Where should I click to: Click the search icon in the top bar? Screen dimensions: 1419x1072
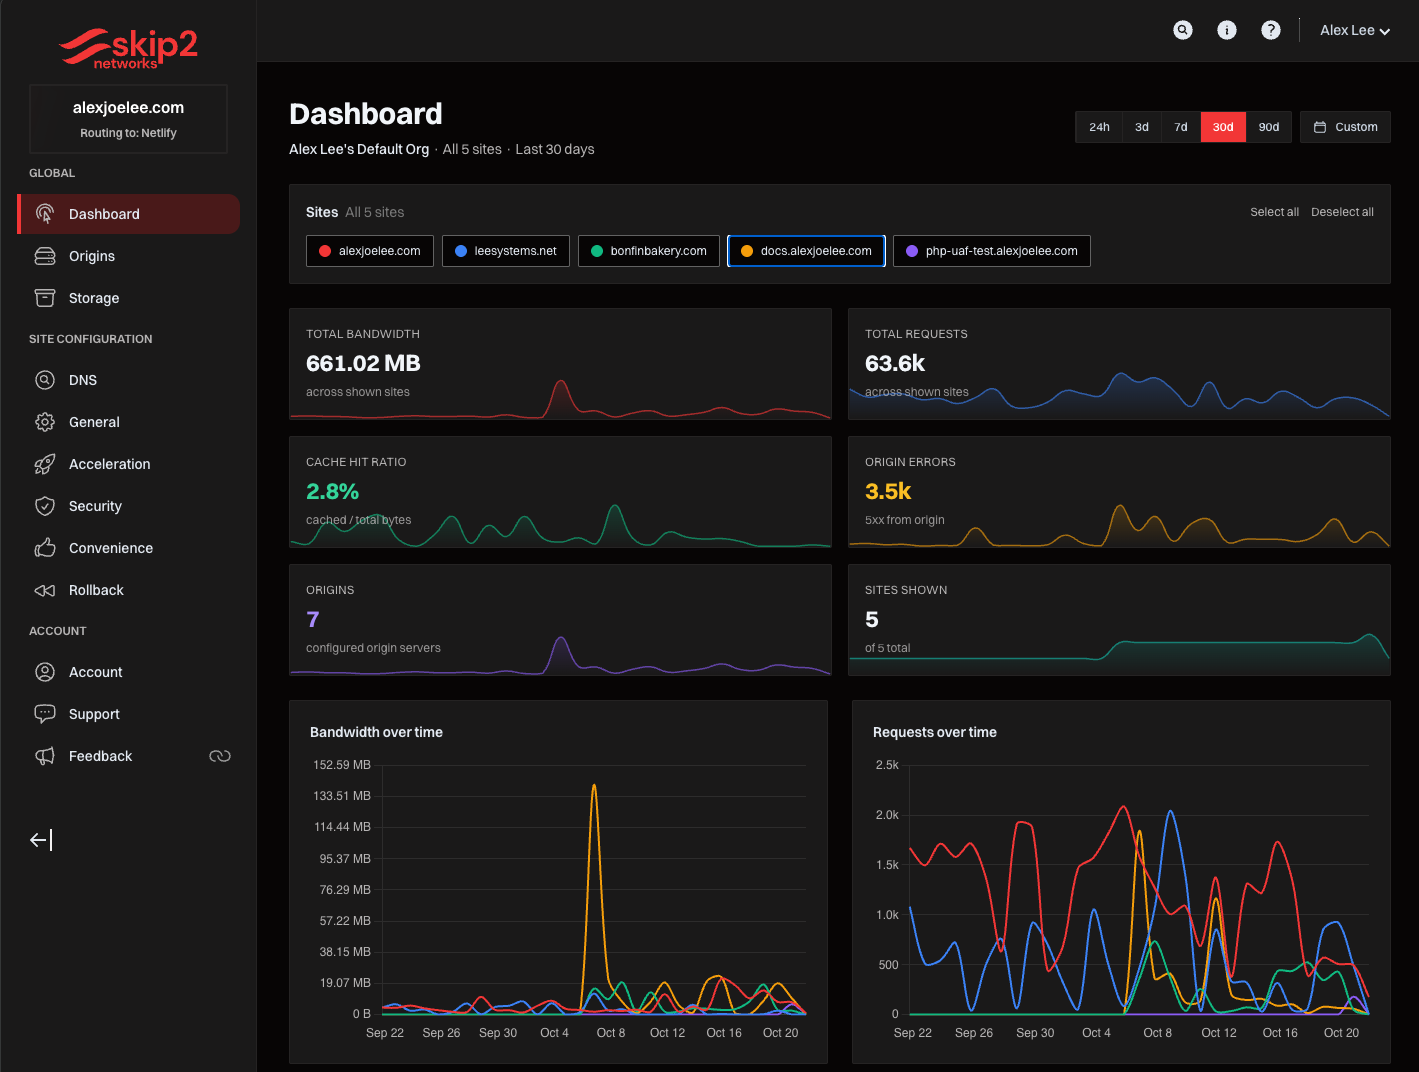coord(1183,30)
